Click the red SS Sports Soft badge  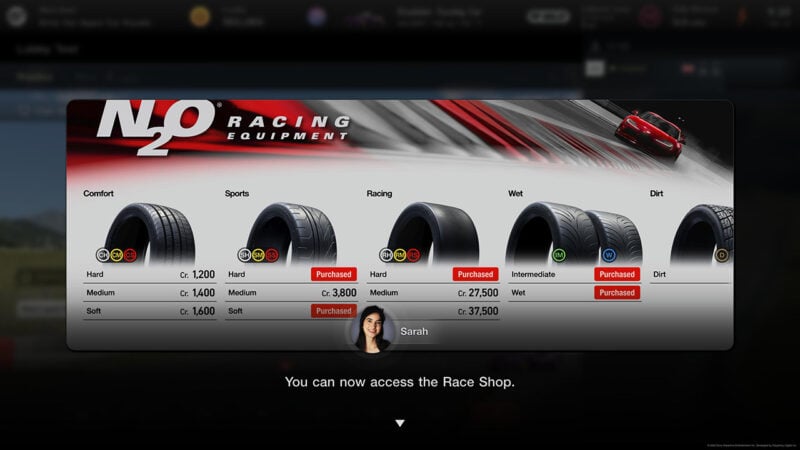click(x=272, y=255)
